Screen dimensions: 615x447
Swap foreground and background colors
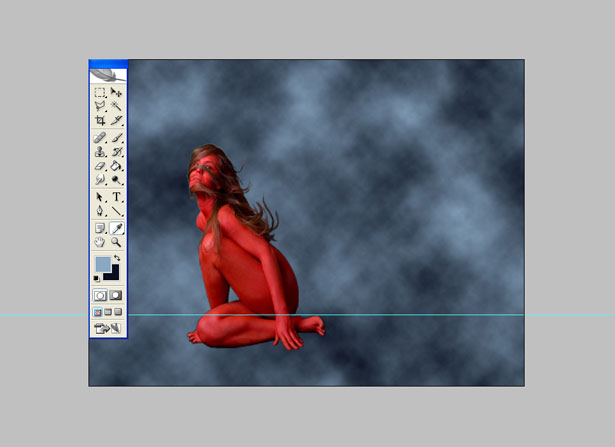click(x=117, y=258)
